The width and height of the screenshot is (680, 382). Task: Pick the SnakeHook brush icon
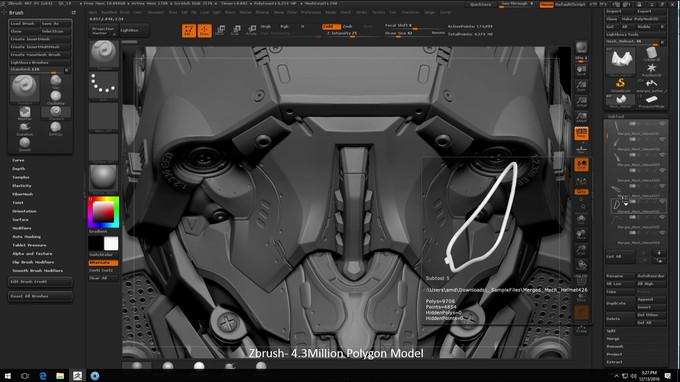click(x=24, y=127)
